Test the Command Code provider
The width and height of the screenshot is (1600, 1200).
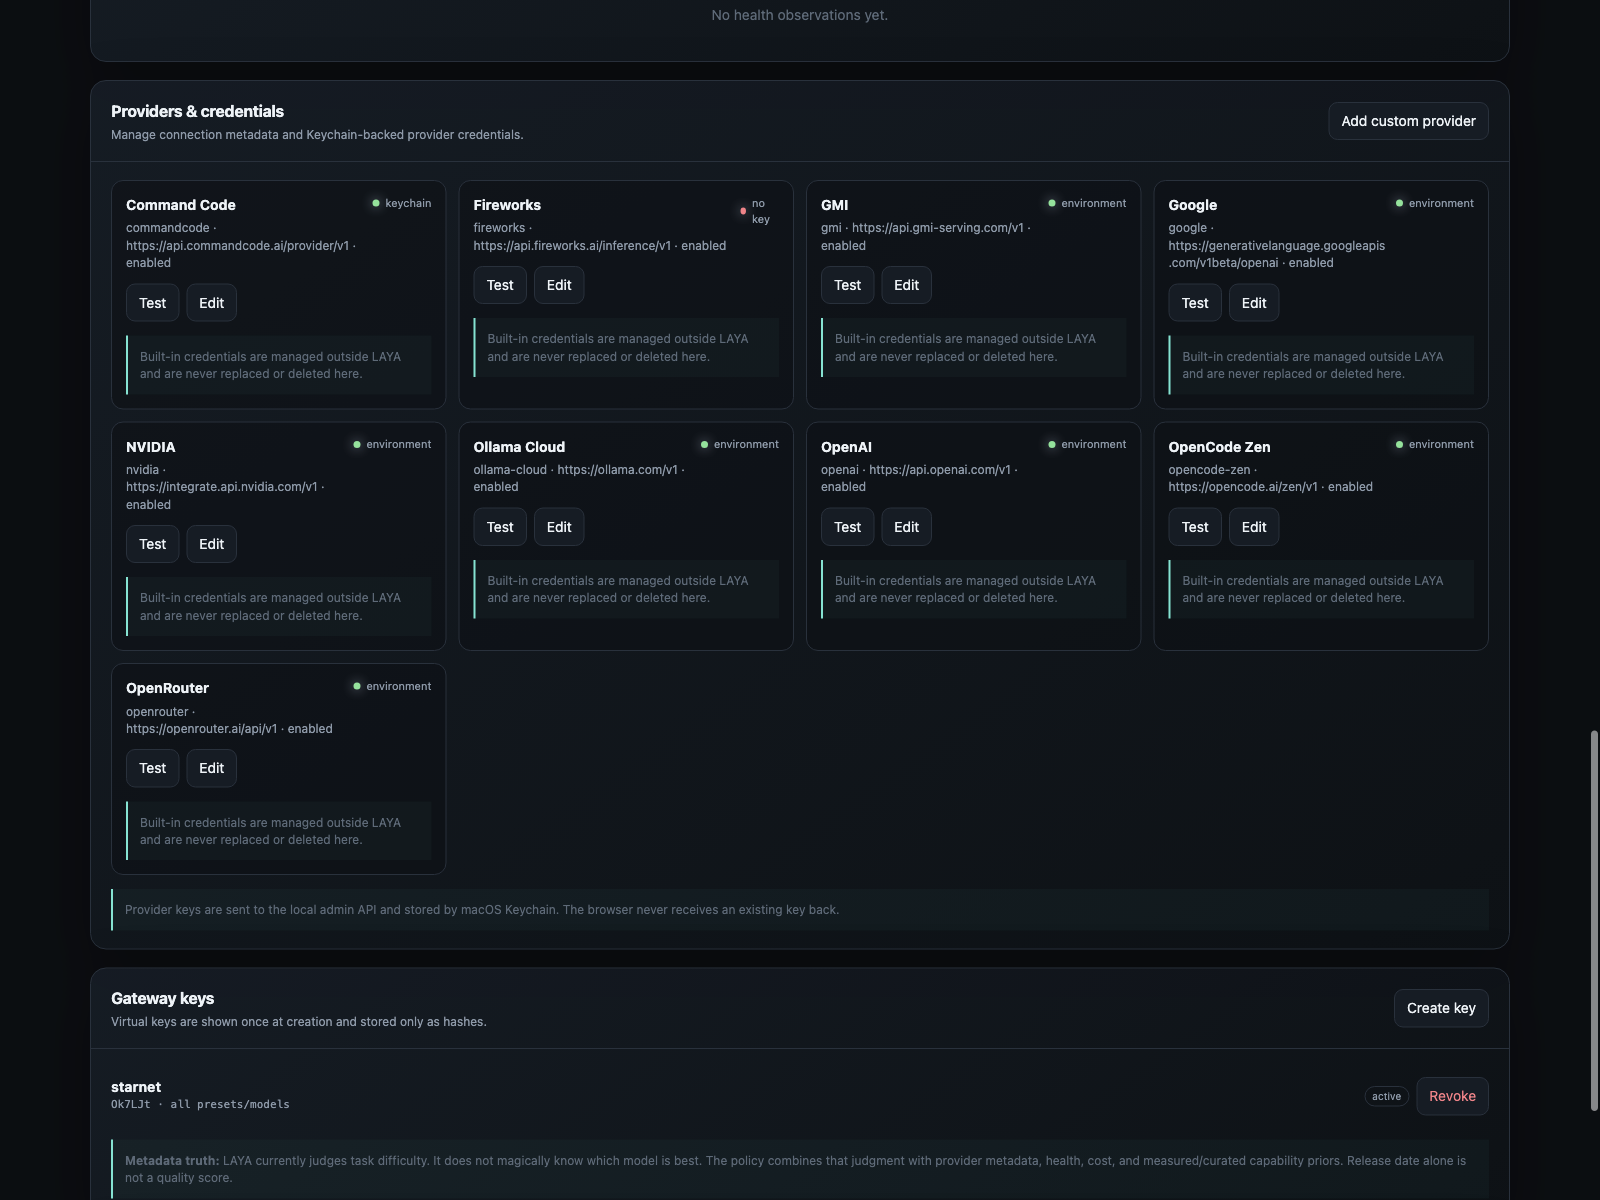[x=153, y=303]
